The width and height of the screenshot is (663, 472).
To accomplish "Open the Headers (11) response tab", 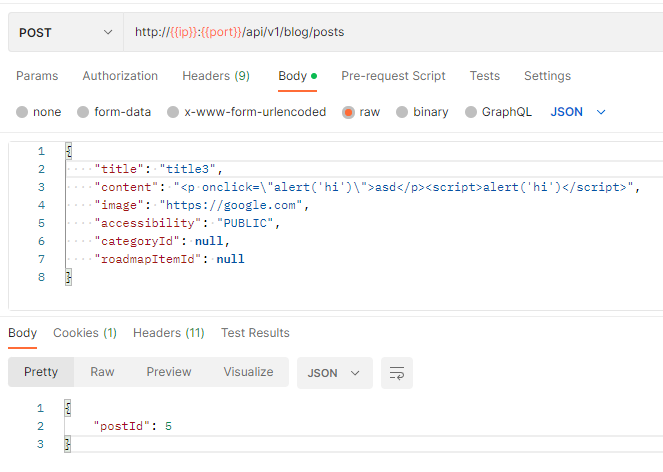I will pos(169,333).
